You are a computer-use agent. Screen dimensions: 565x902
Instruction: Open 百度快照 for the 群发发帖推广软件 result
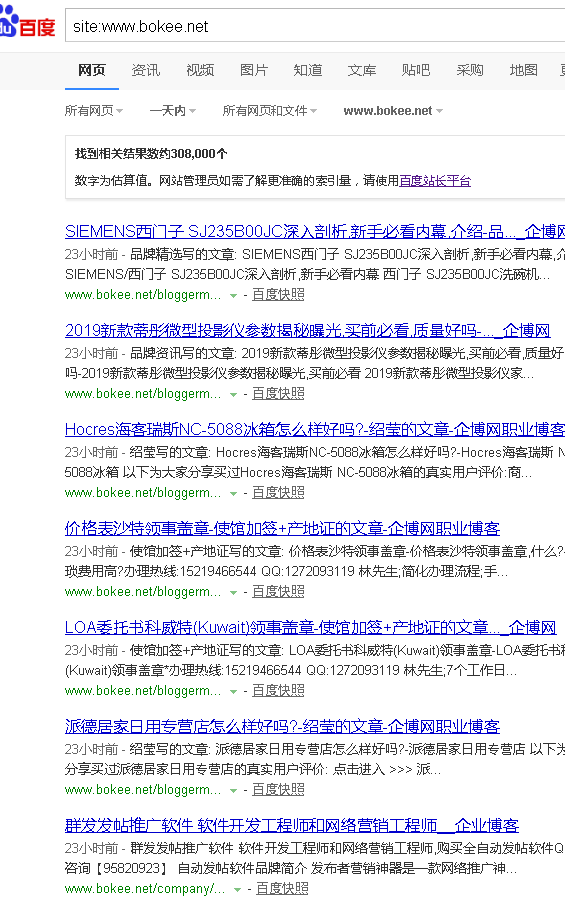[x=282, y=888]
